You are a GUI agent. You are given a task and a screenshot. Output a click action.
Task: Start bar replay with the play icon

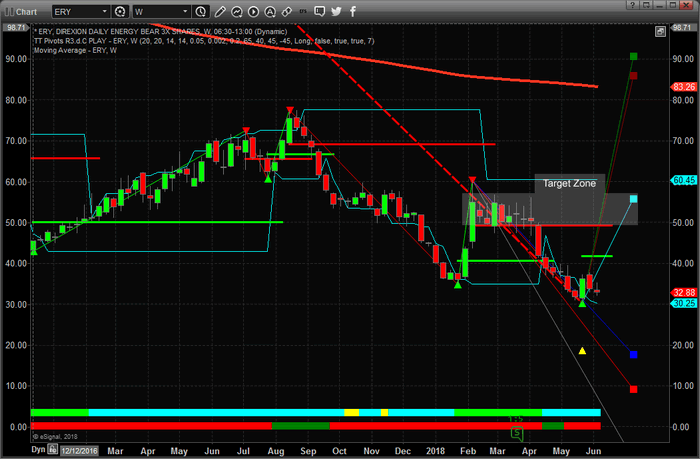coord(253,12)
